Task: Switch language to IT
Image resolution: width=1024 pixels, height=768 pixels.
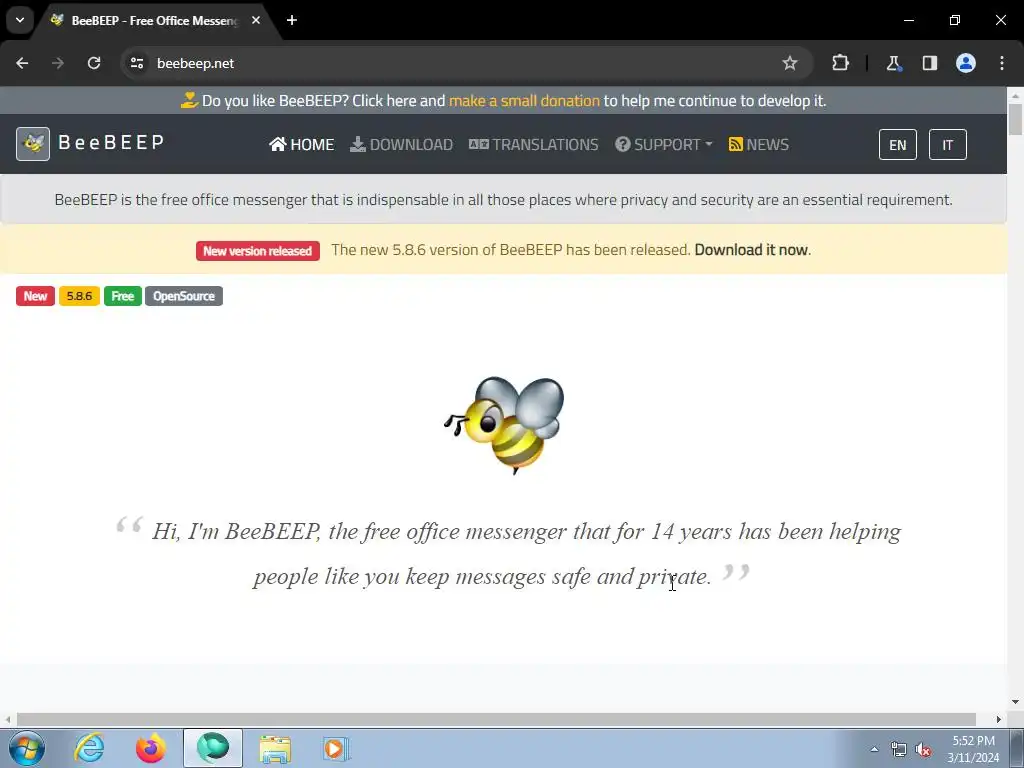Action: tap(948, 144)
